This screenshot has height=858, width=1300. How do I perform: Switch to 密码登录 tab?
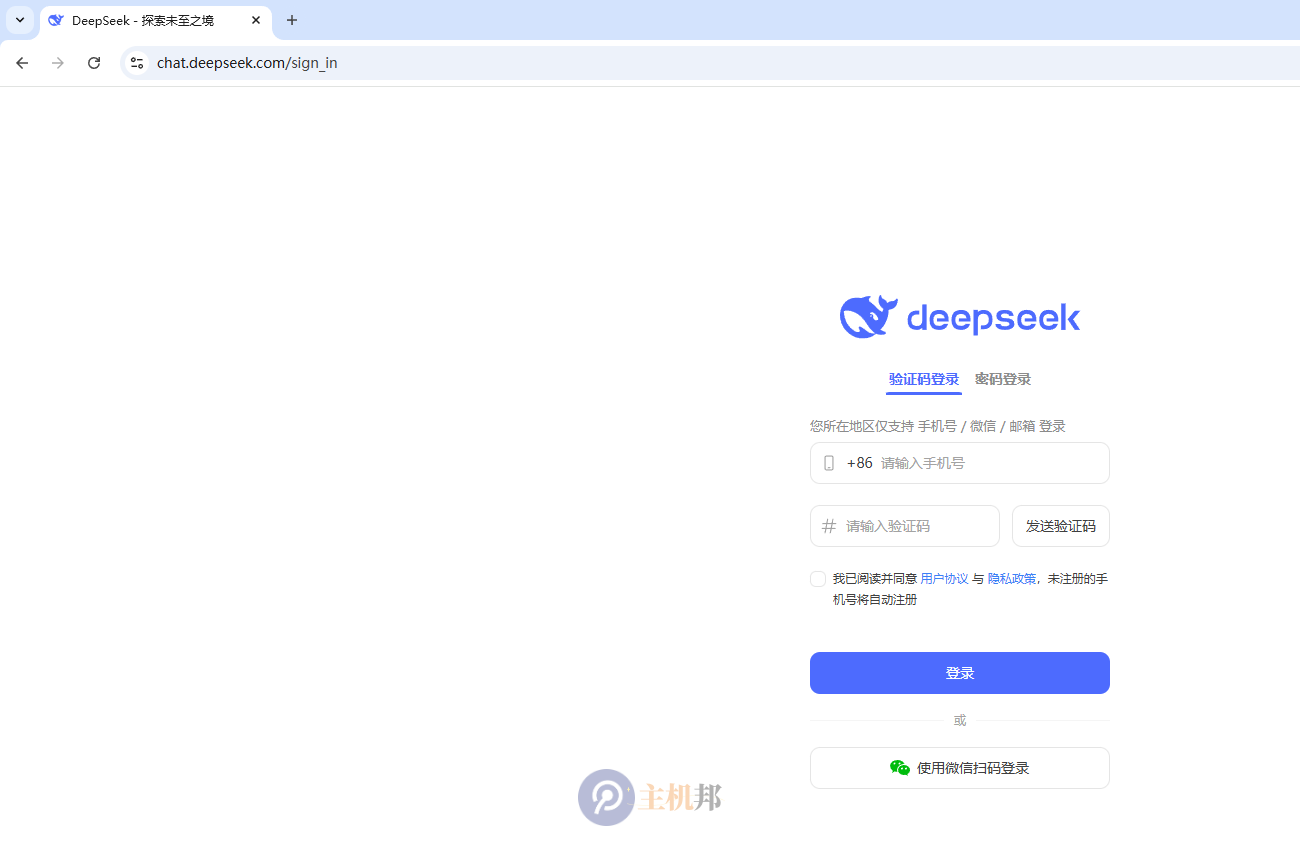pos(1003,379)
